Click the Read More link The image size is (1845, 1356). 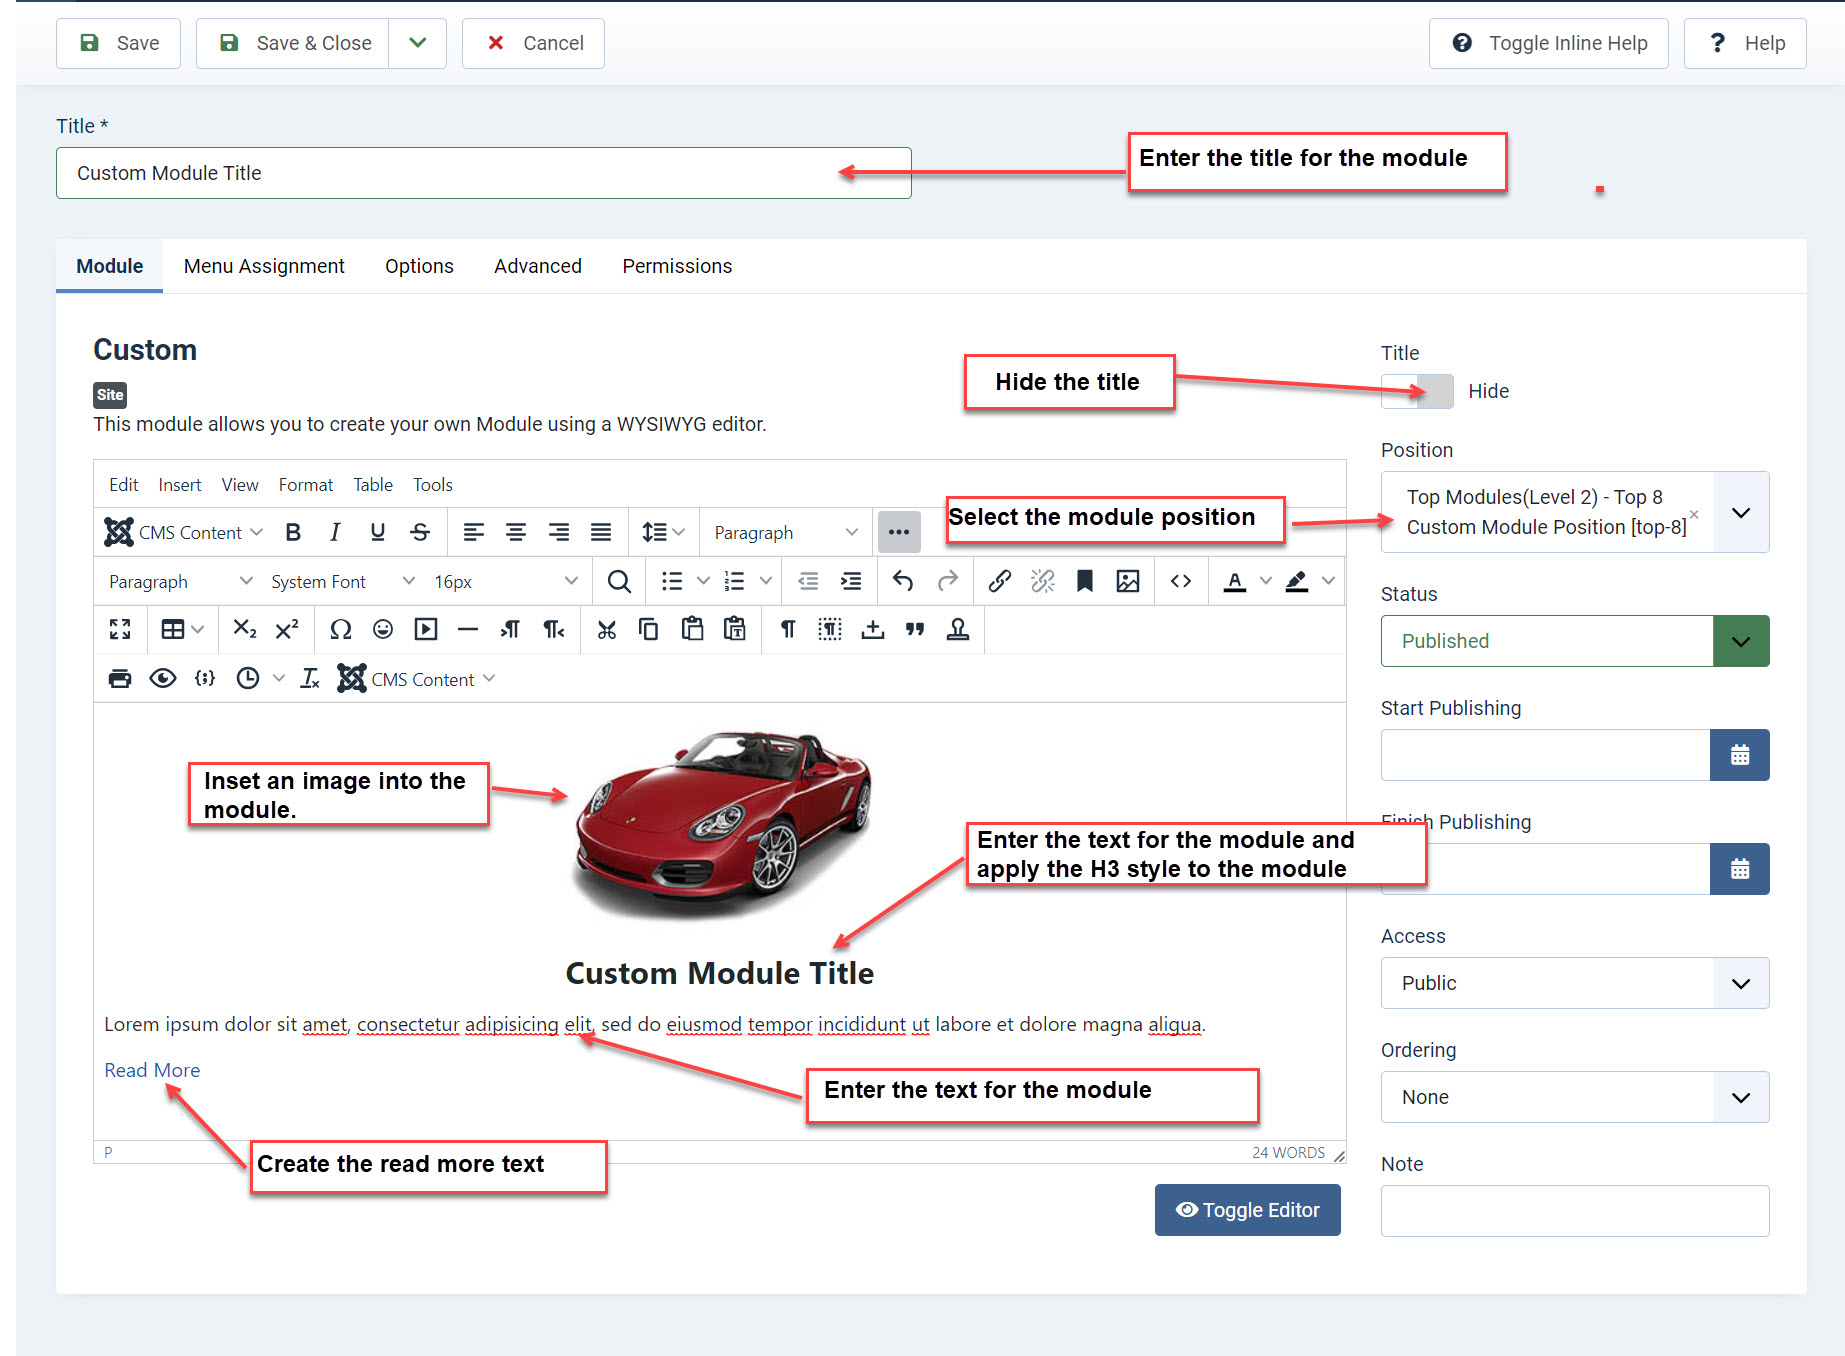tap(152, 1070)
